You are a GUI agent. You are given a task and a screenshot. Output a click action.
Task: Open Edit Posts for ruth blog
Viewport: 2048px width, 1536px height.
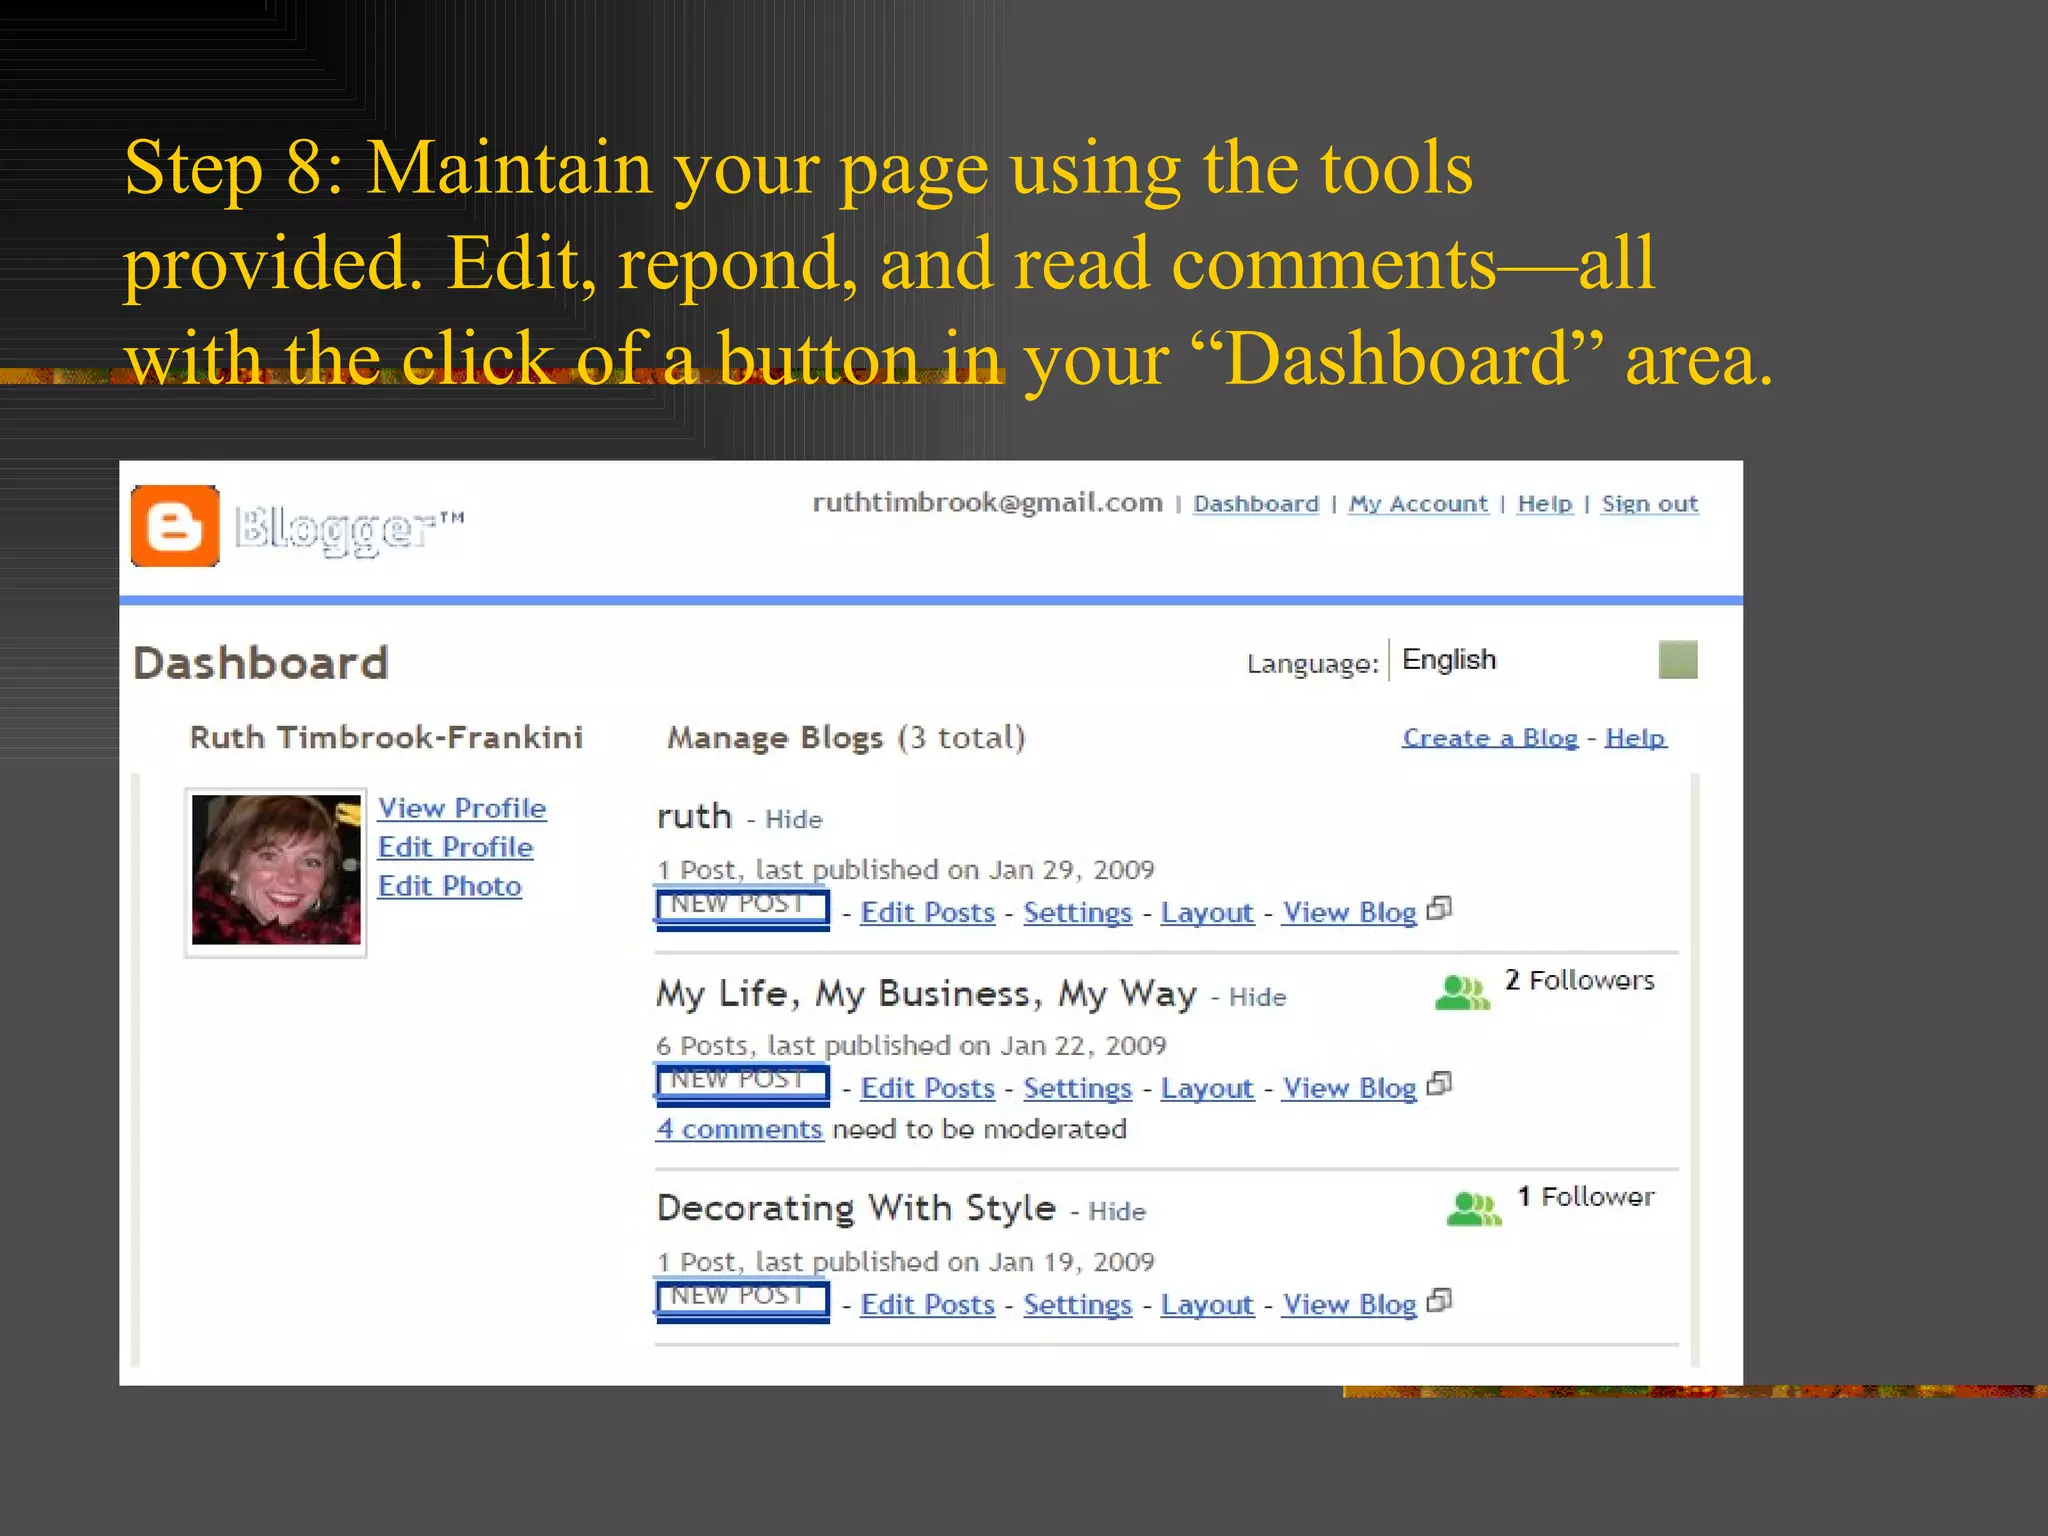click(928, 913)
